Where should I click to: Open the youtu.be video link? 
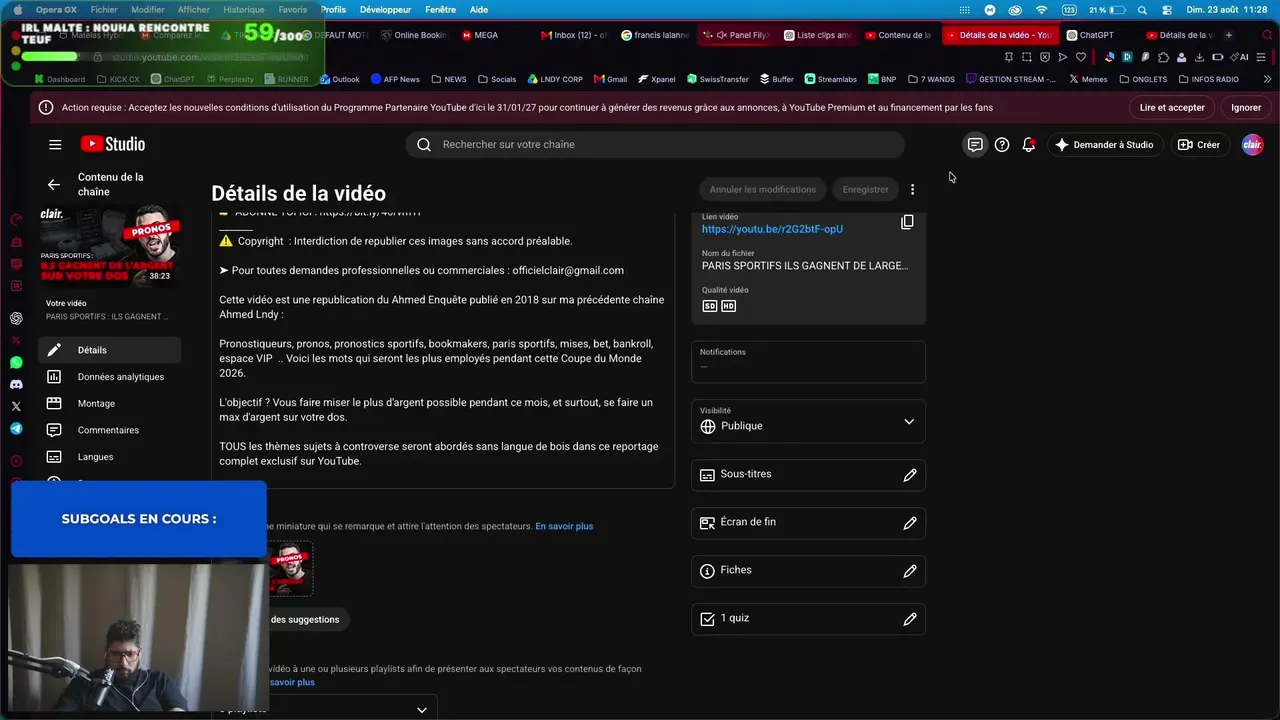[772, 229]
